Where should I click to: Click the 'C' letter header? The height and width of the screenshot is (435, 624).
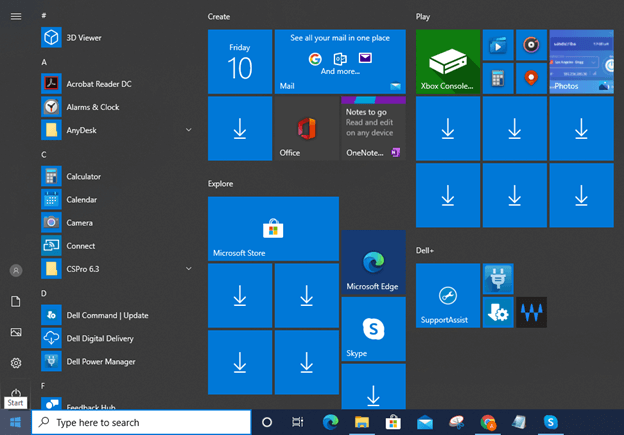coord(44,154)
